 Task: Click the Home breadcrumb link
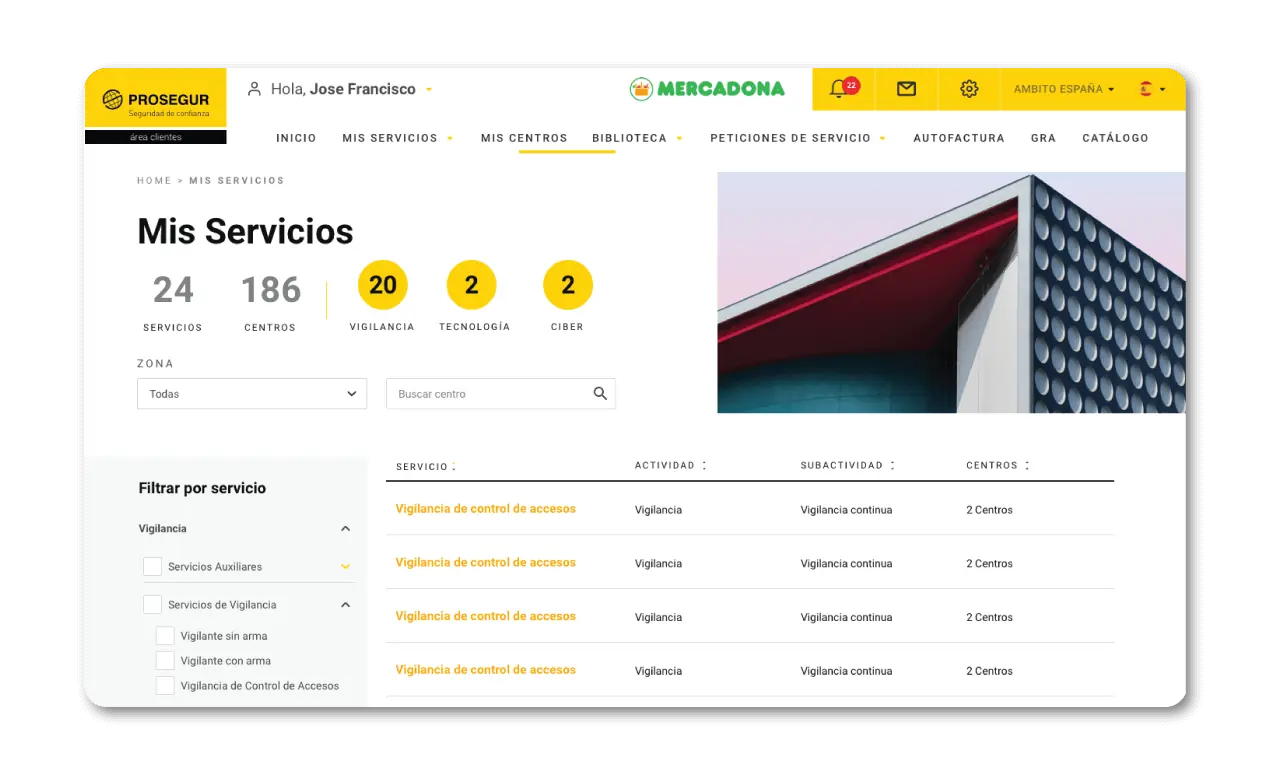[x=154, y=180]
